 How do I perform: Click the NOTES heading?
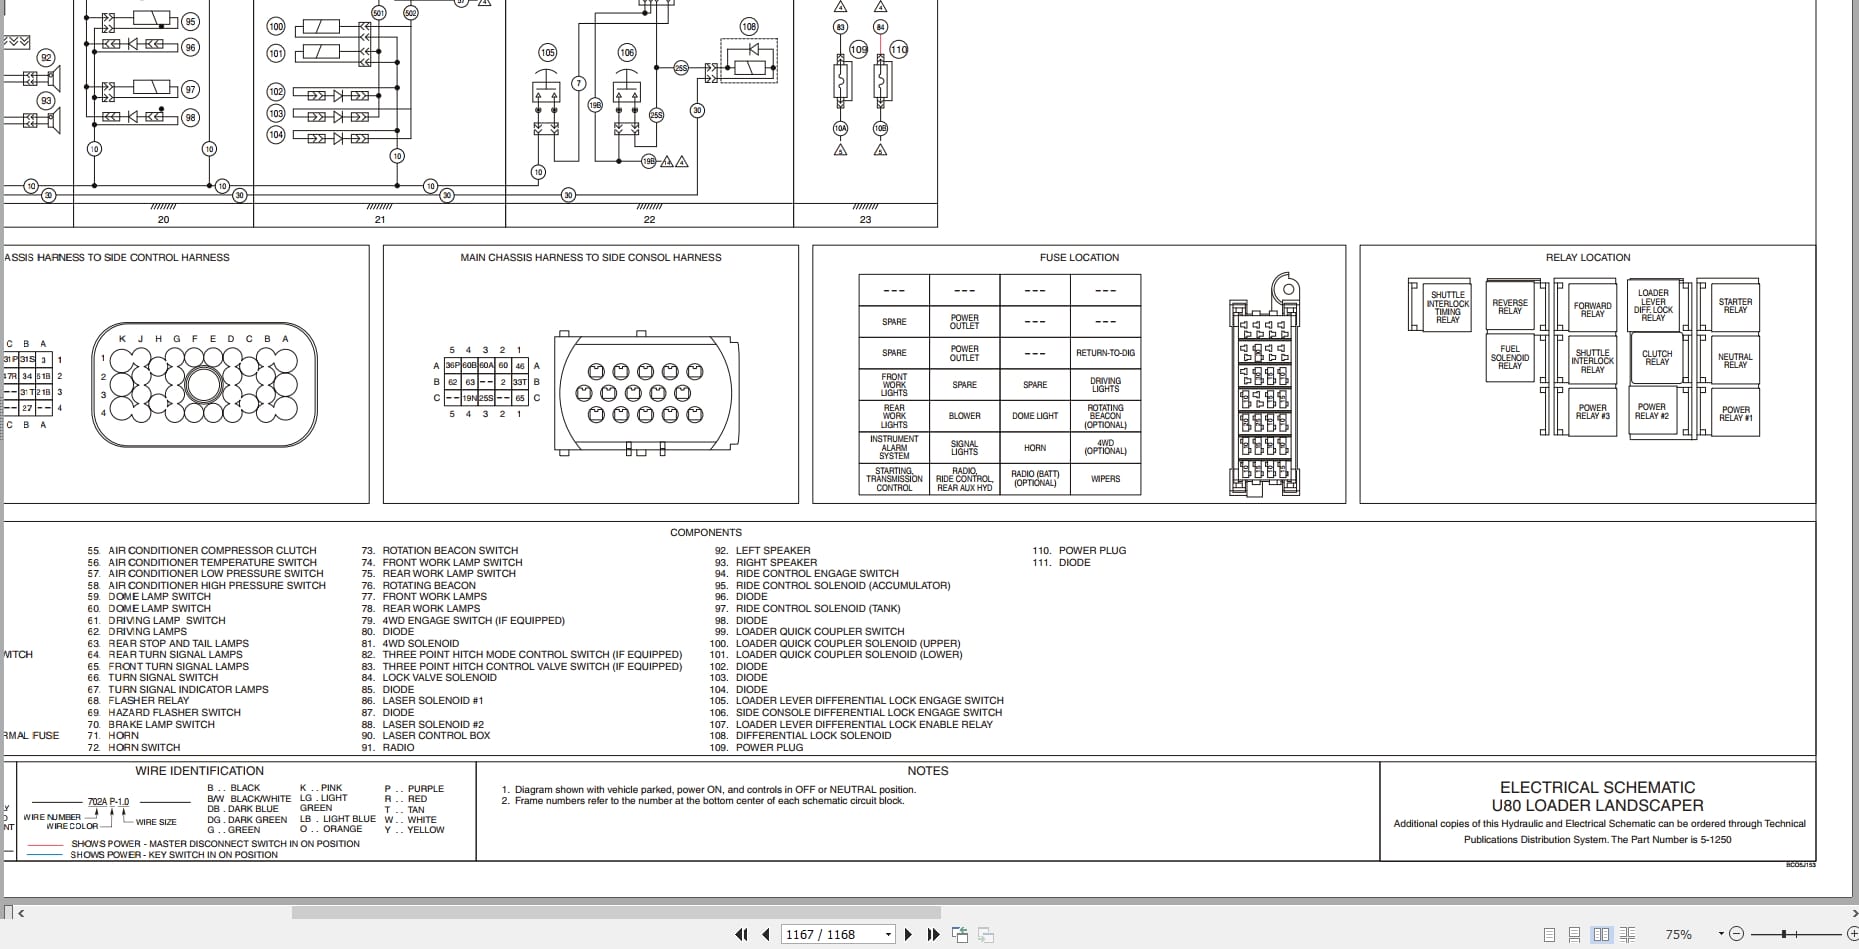[928, 771]
